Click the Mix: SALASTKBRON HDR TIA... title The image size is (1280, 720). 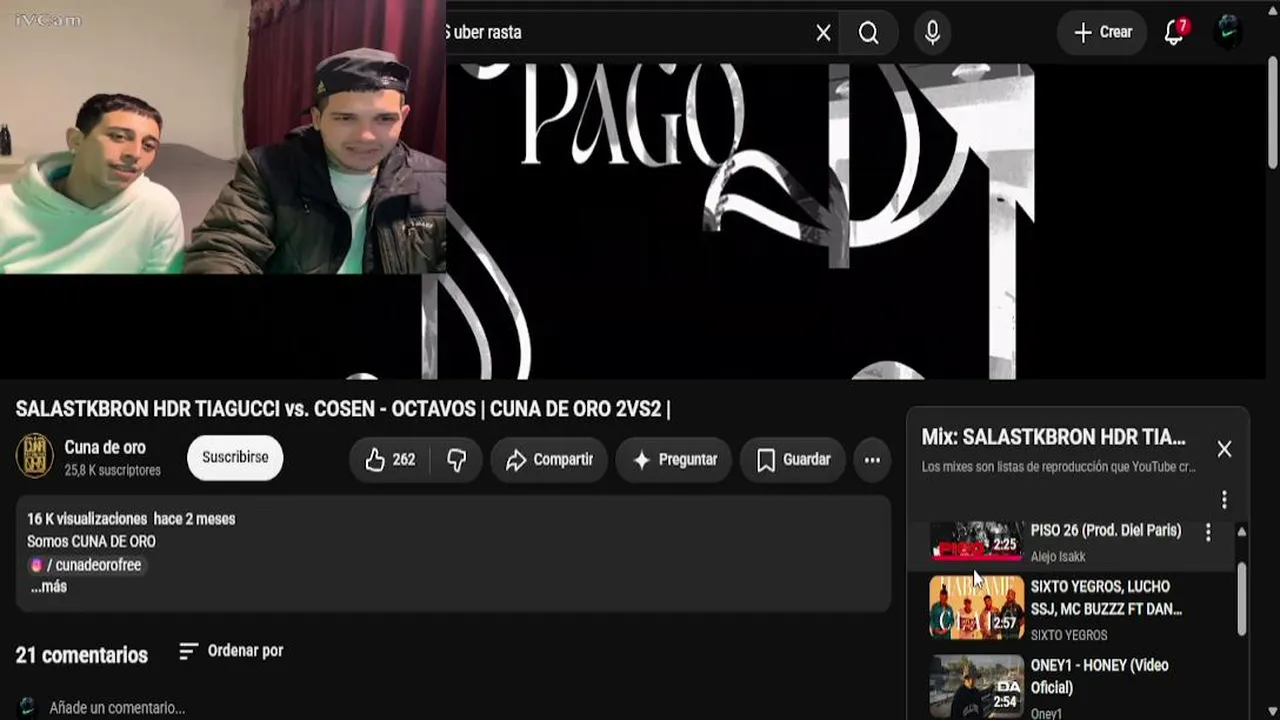(1053, 437)
